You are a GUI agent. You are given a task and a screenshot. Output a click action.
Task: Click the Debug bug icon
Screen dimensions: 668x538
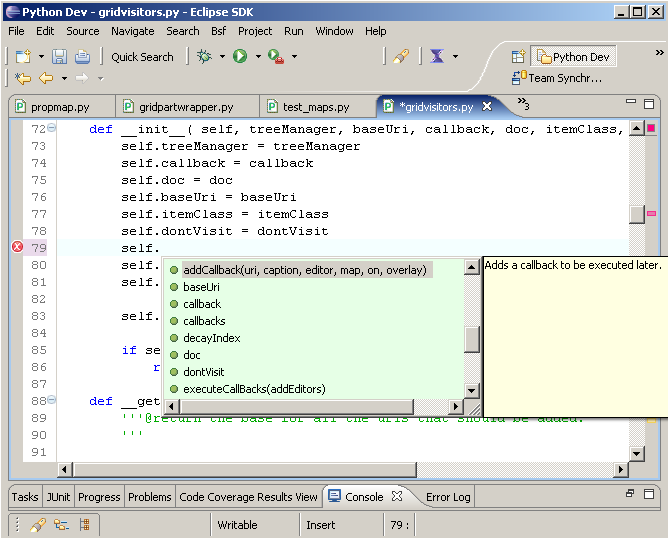pos(204,57)
